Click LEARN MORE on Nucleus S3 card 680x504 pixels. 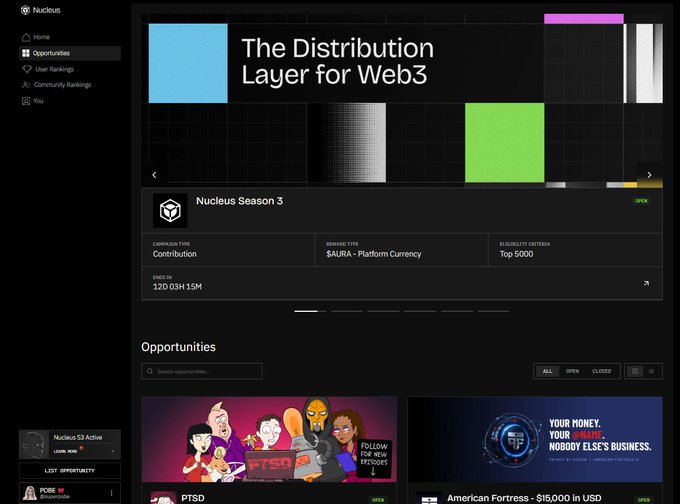tap(65, 452)
